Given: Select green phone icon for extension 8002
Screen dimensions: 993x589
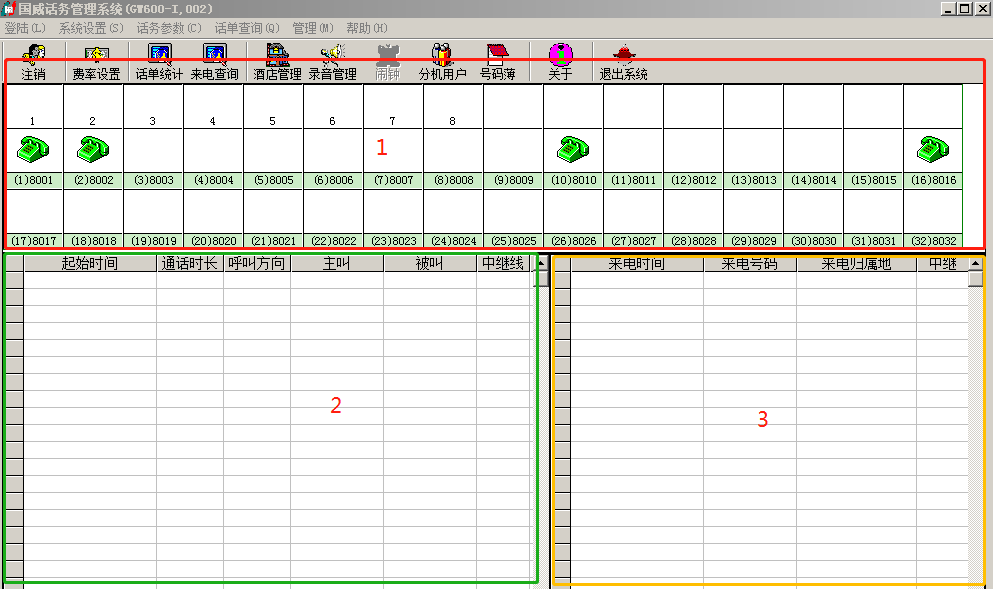Looking at the screenshot, I should point(93,149).
